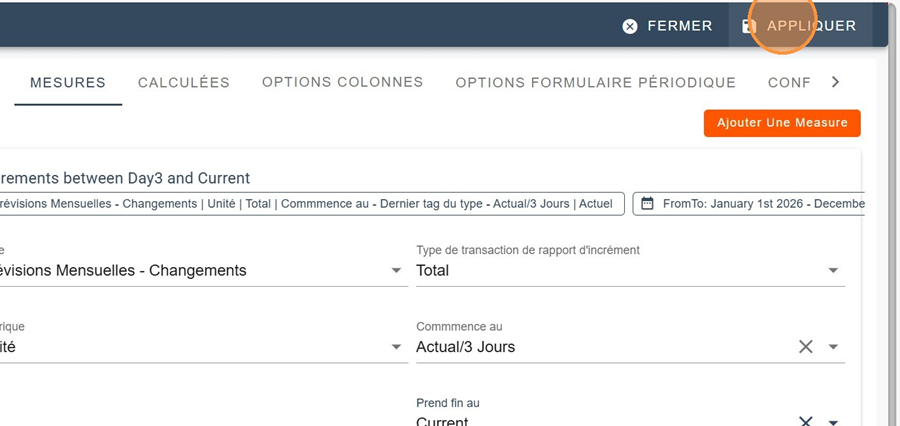The image size is (900, 426).
Task: Select the measure summary chip ending 'Actuel'
Action: pos(310,204)
